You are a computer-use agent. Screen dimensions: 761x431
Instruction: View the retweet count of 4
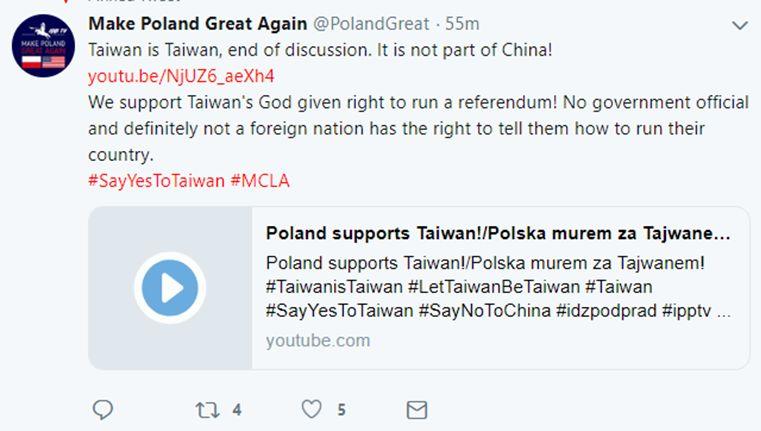[x=237, y=410]
